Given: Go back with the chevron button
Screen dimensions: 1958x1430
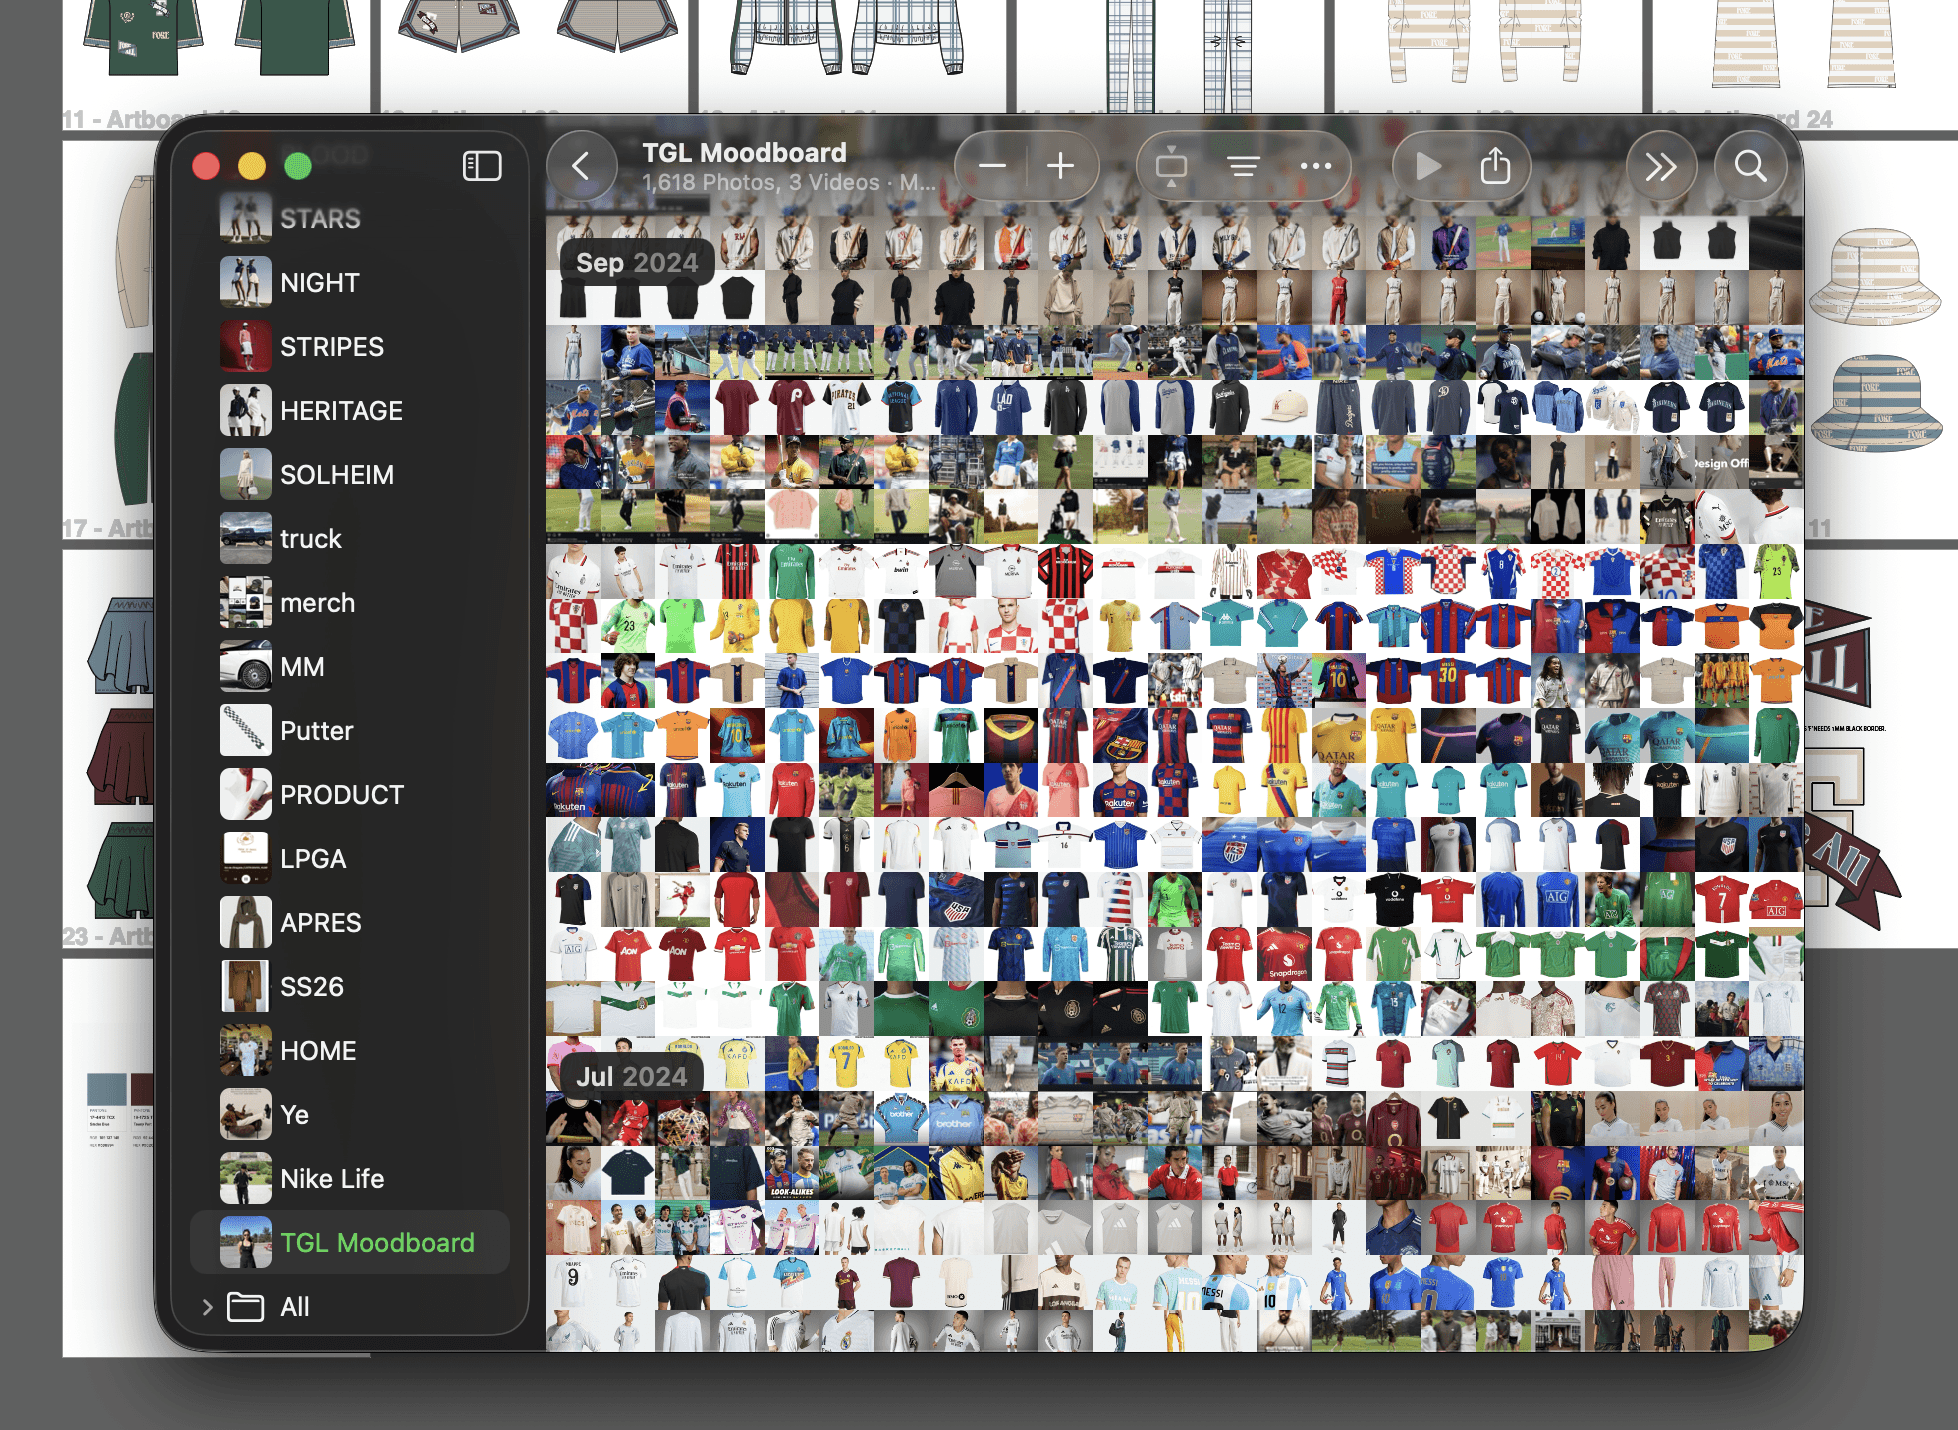Looking at the screenshot, I should click(581, 166).
